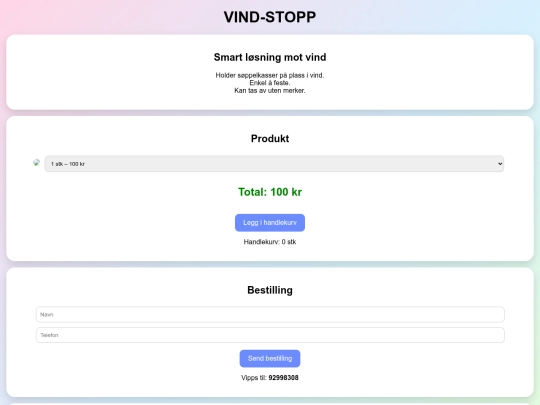
Task: Click the Bestilling section heading
Action: click(270, 290)
